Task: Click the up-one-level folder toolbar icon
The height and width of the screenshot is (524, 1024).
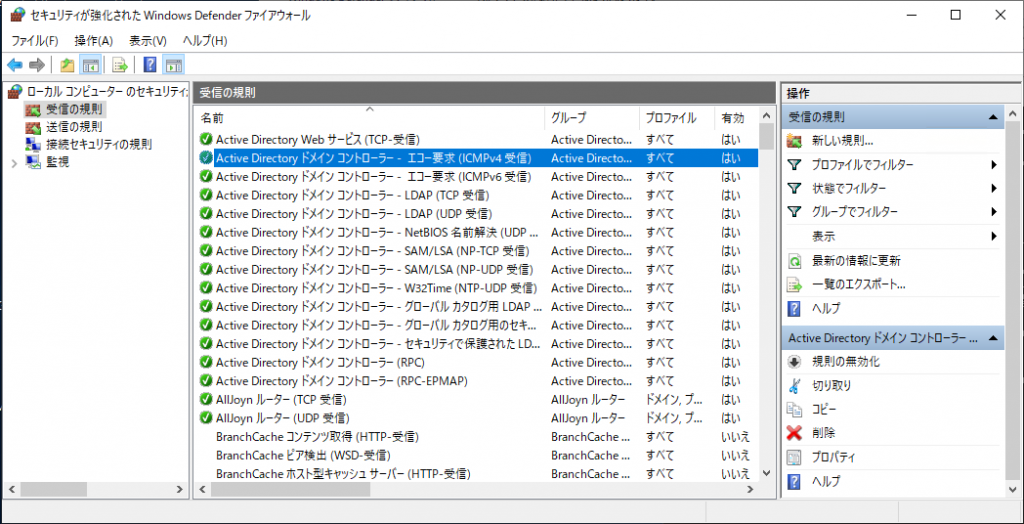Action: coord(67,65)
